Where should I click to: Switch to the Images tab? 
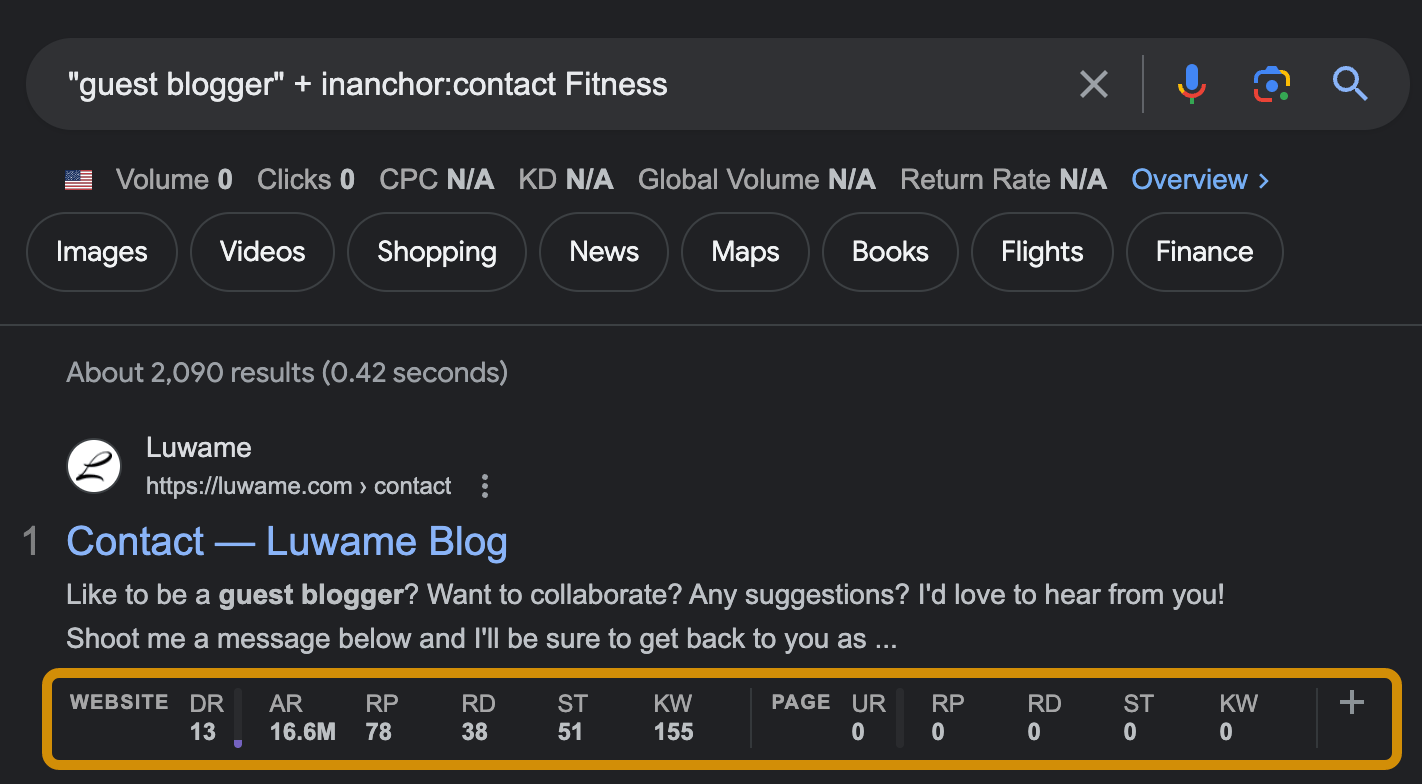coord(101,252)
